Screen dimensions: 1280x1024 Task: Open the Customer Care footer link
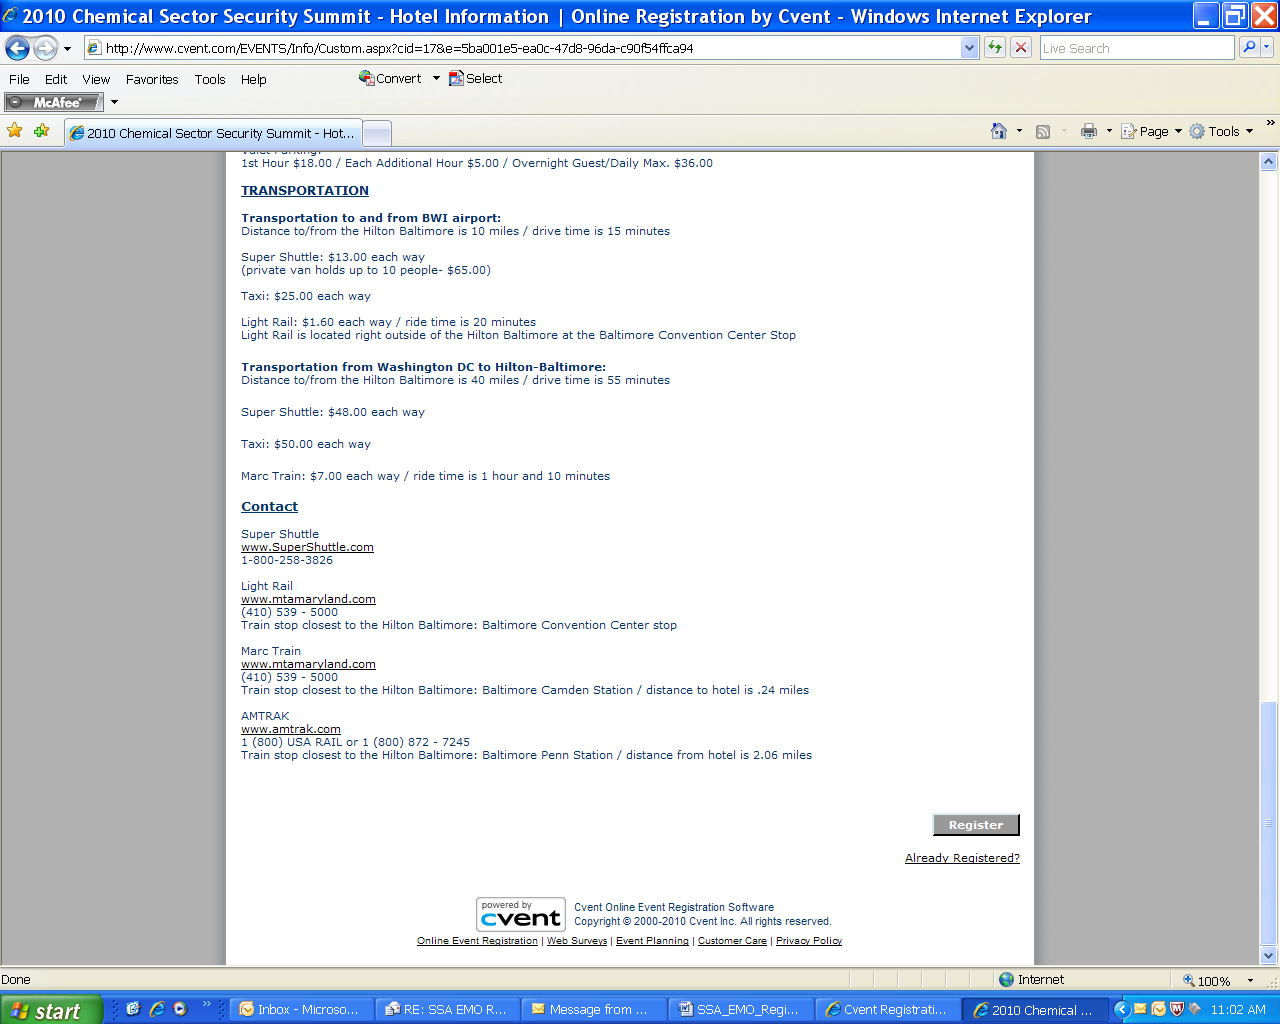click(x=732, y=941)
